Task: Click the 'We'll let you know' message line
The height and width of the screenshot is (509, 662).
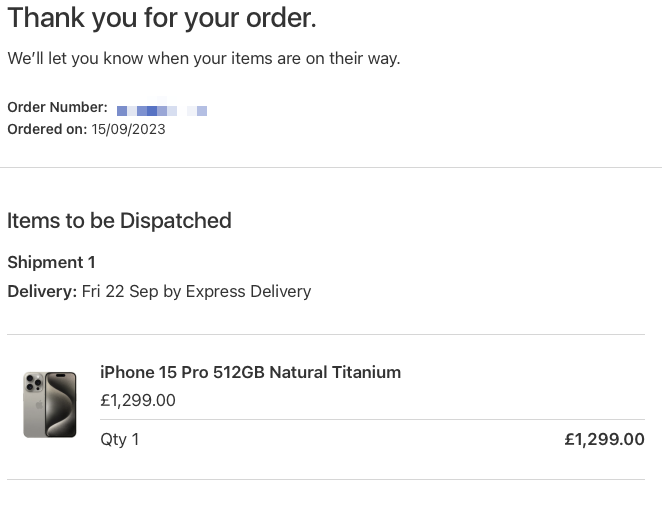Action: click(x=203, y=58)
